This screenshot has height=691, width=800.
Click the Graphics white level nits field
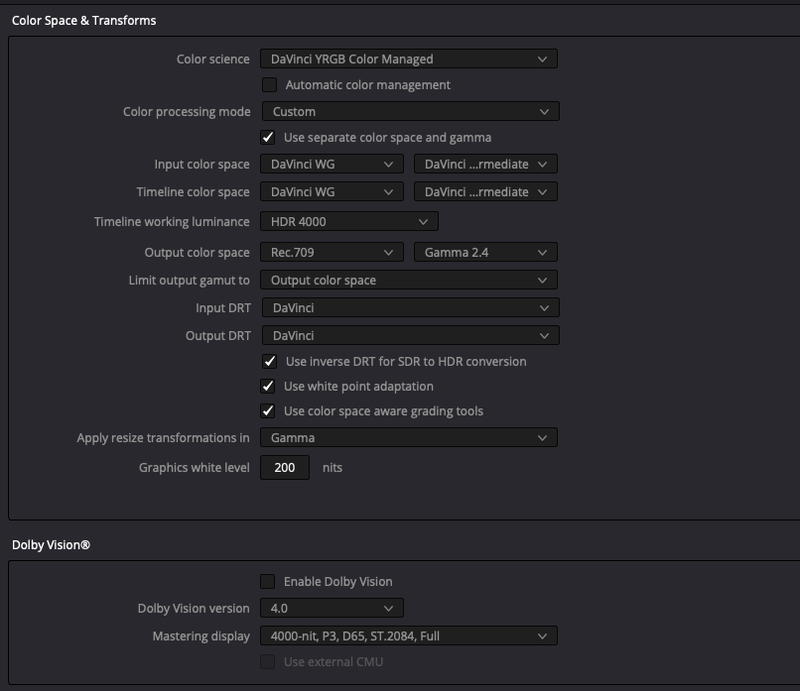(285, 467)
